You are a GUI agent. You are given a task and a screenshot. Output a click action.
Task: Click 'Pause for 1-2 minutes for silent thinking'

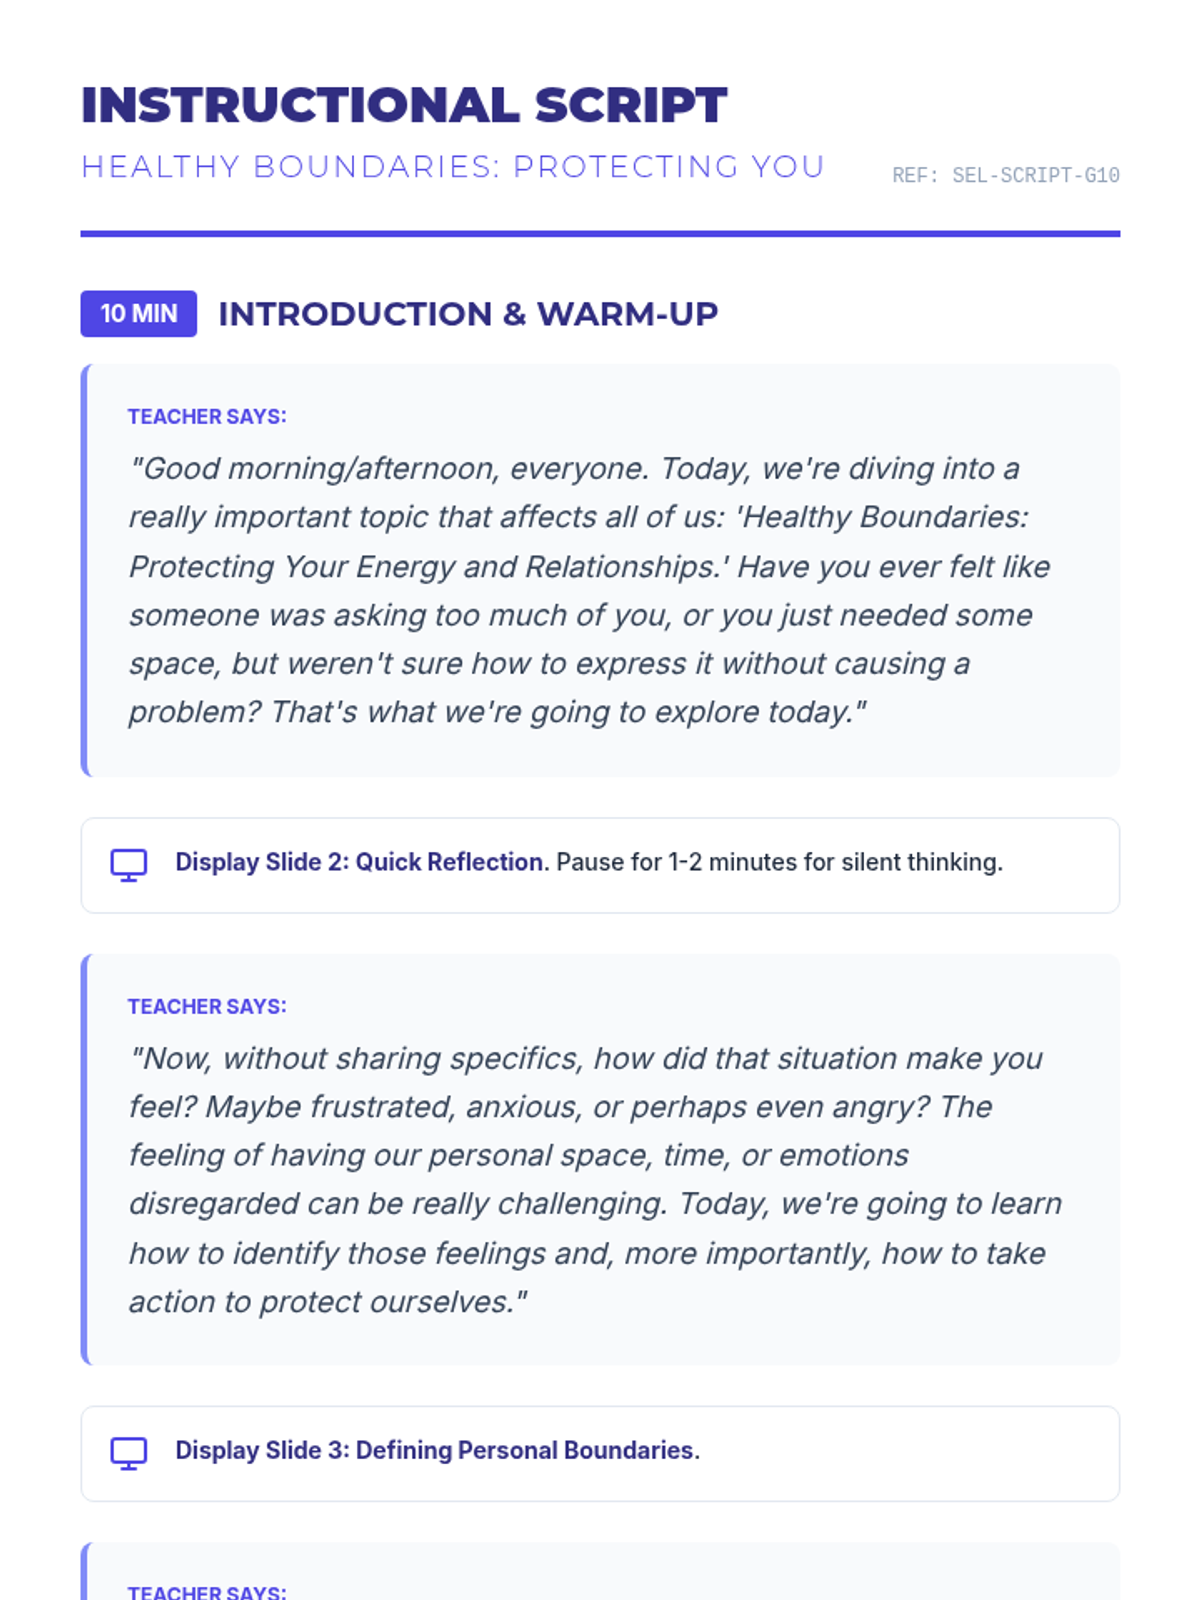780,862
